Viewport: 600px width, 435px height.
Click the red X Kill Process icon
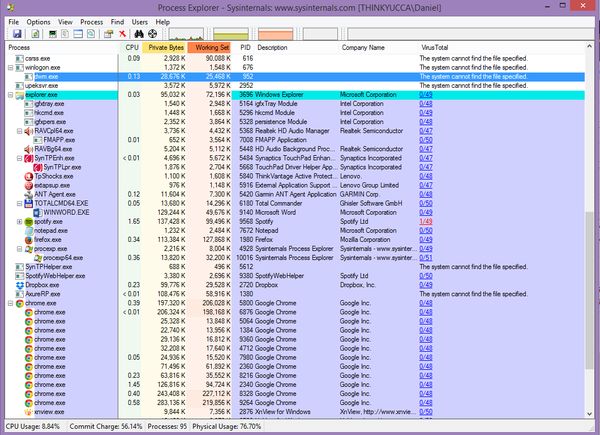[x=122, y=34]
